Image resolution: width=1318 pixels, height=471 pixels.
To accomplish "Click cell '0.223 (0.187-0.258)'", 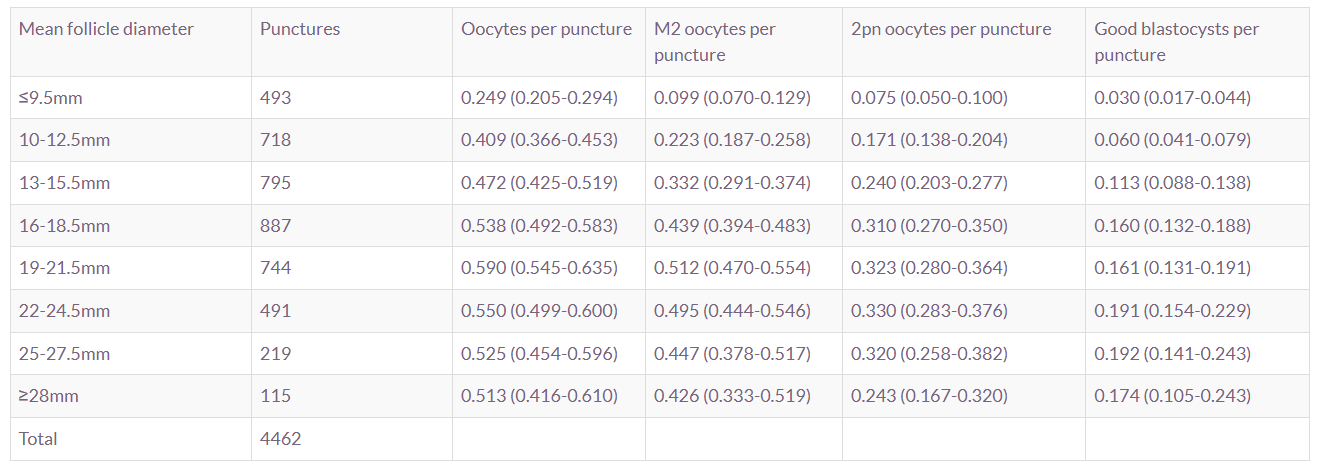I will pyautogui.click(x=732, y=140).
